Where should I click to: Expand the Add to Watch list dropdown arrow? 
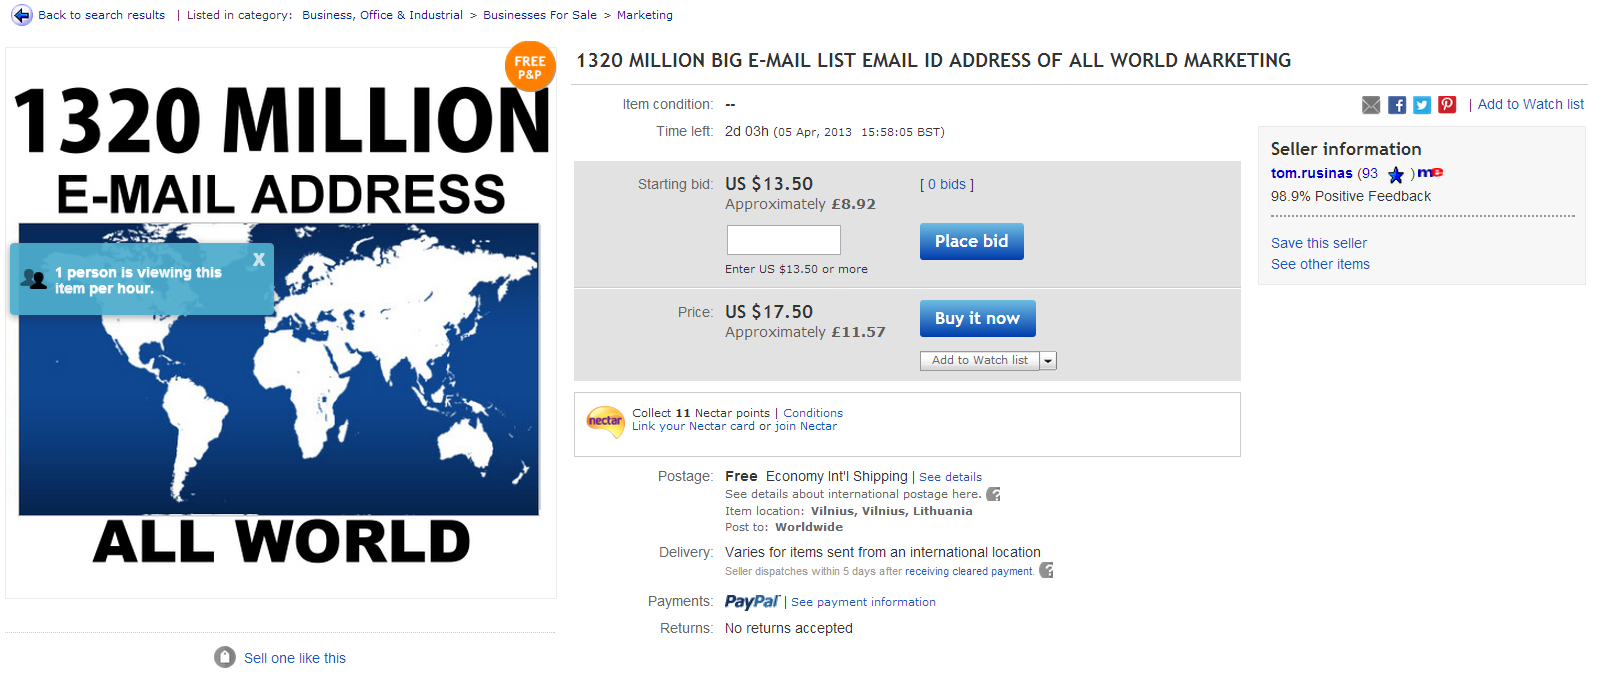click(1048, 361)
